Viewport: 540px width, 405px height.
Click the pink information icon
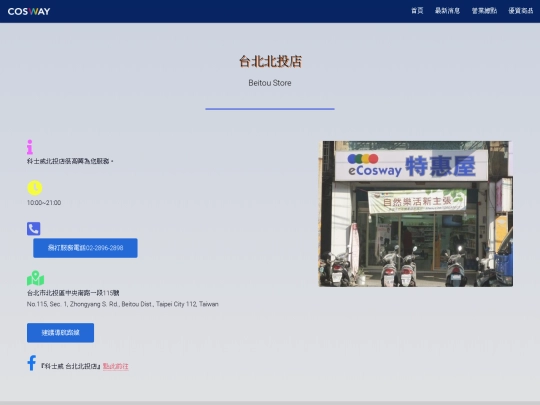(30, 147)
